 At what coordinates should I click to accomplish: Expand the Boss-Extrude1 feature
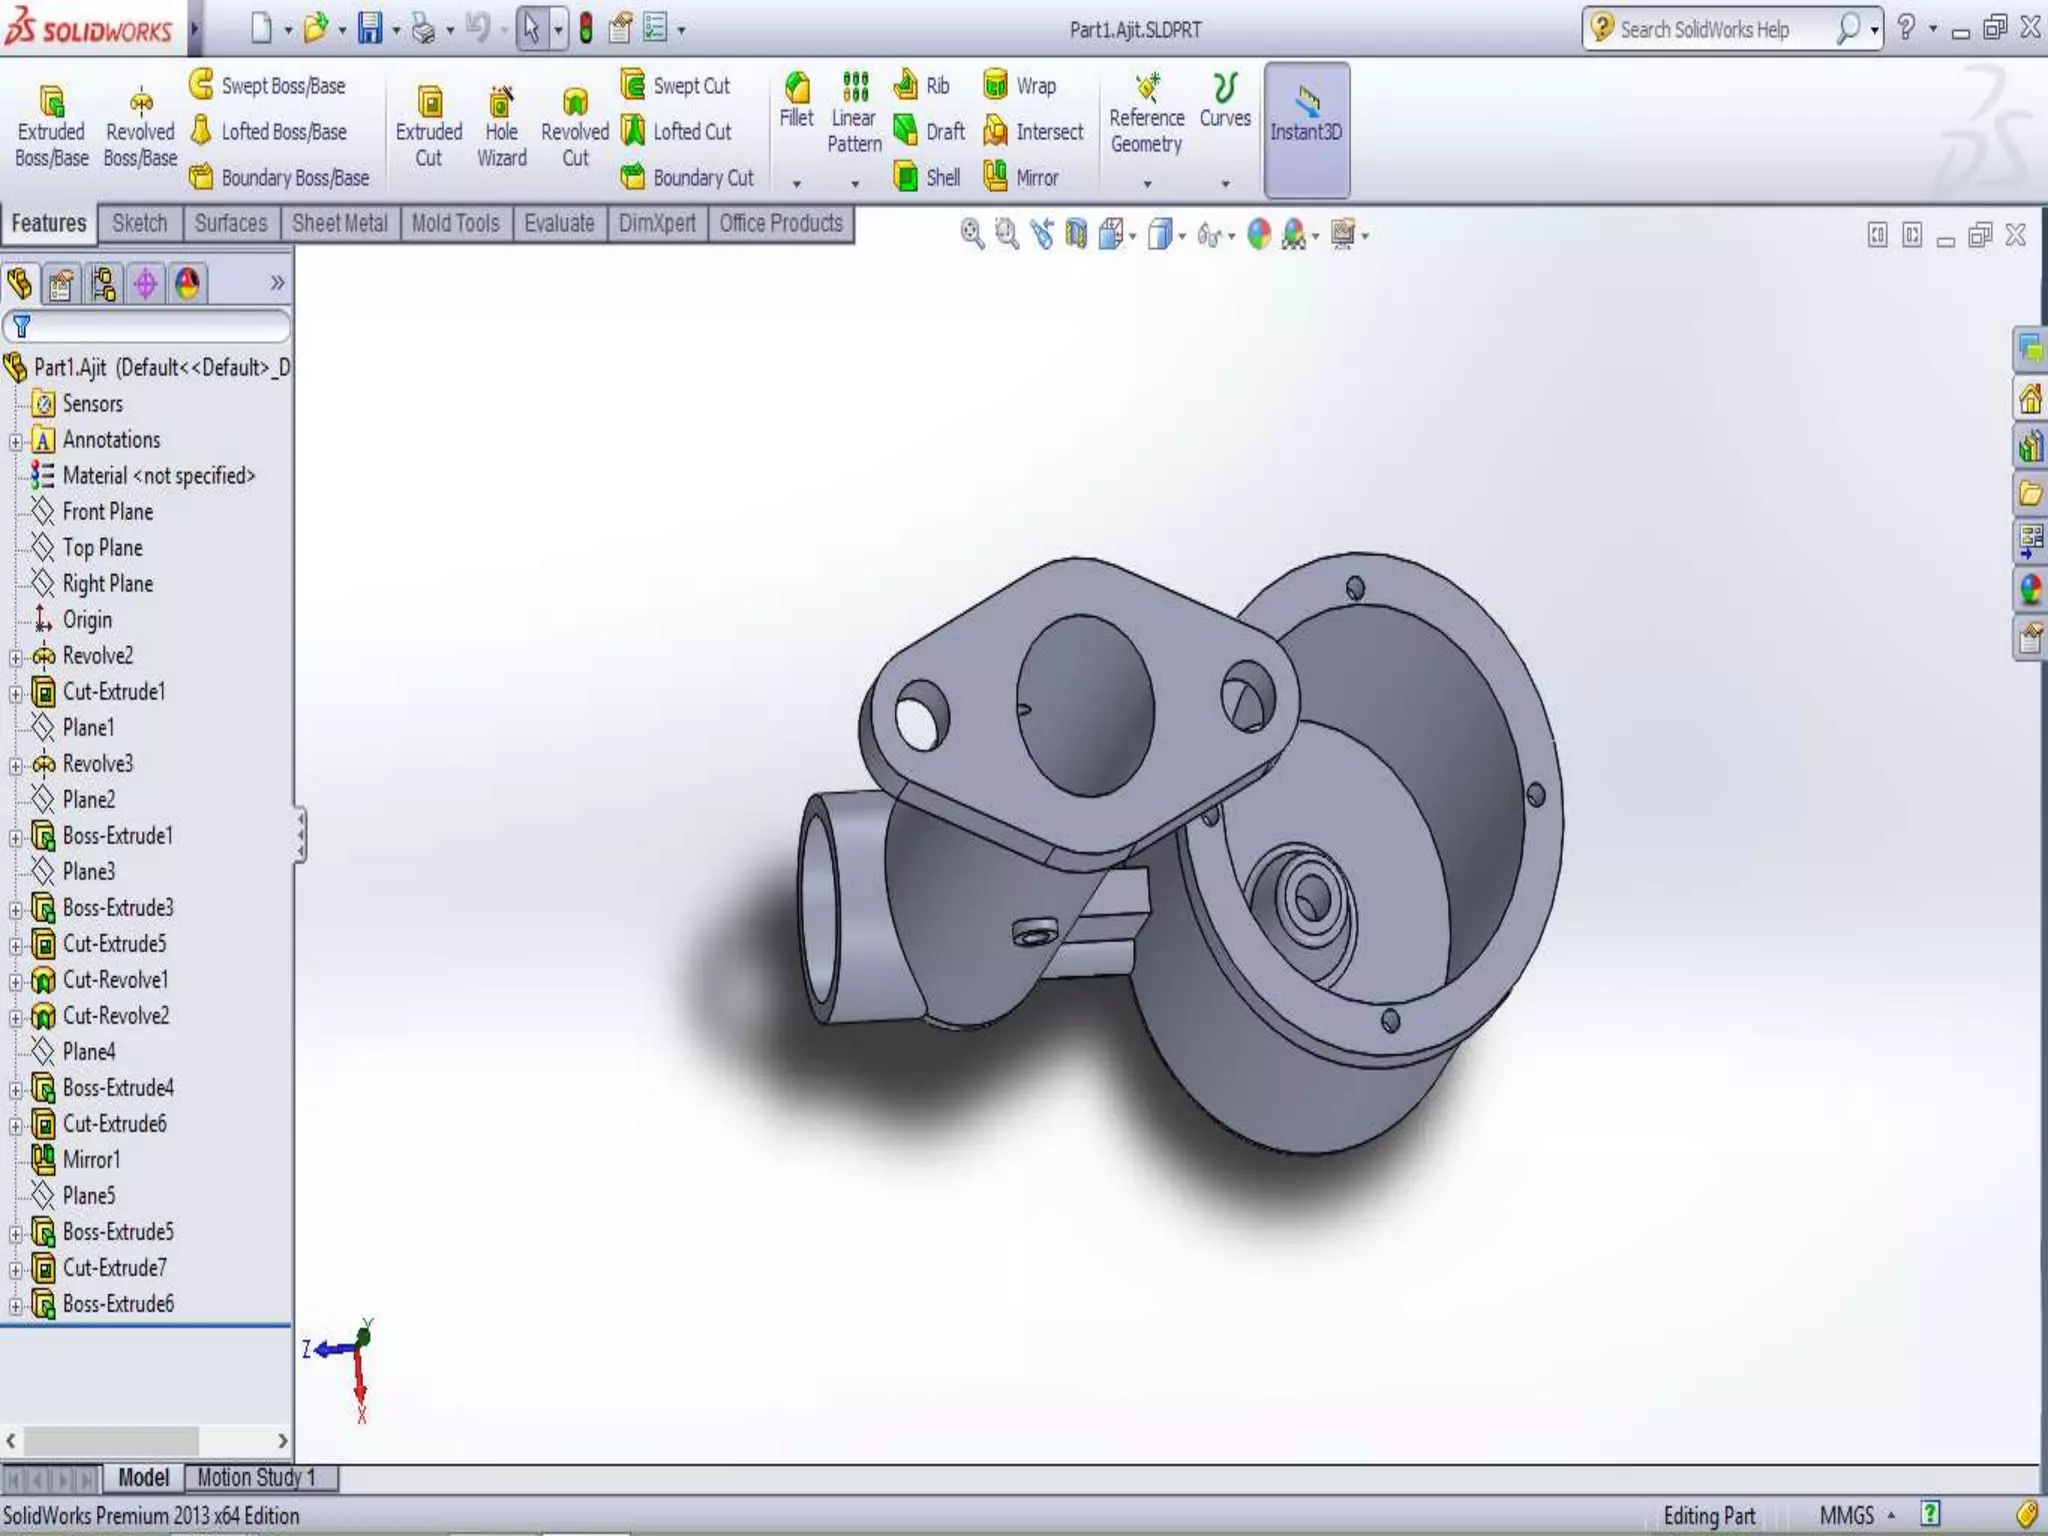(15, 837)
